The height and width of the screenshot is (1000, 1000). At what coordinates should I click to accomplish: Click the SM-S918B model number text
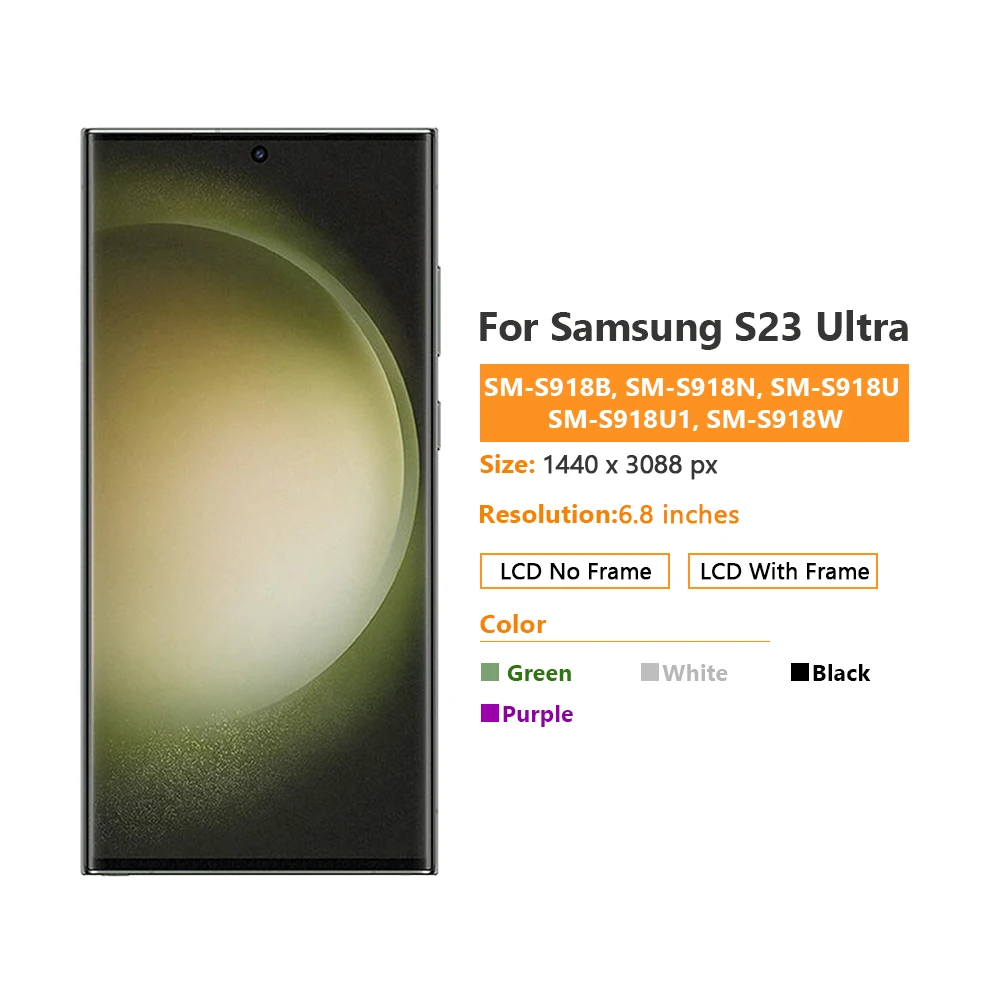coord(547,387)
